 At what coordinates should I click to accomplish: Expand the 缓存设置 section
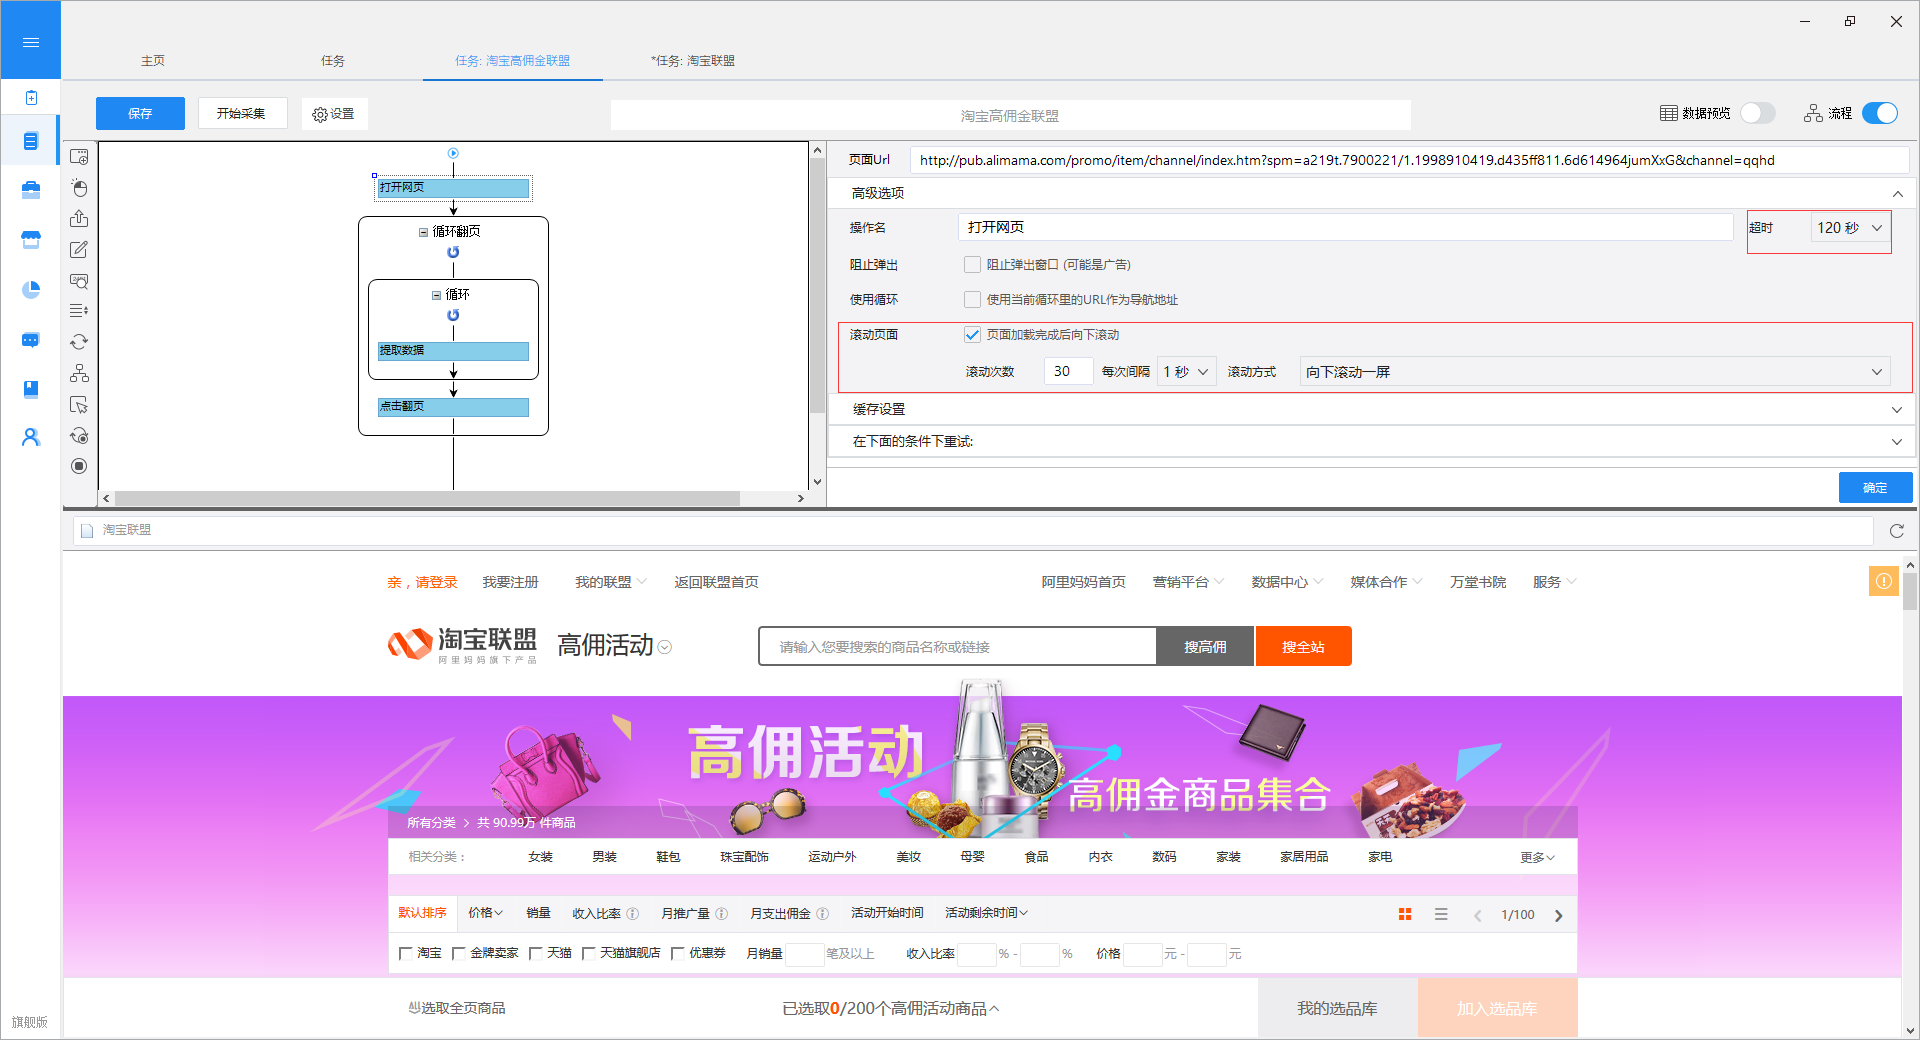pyautogui.click(x=1897, y=410)
